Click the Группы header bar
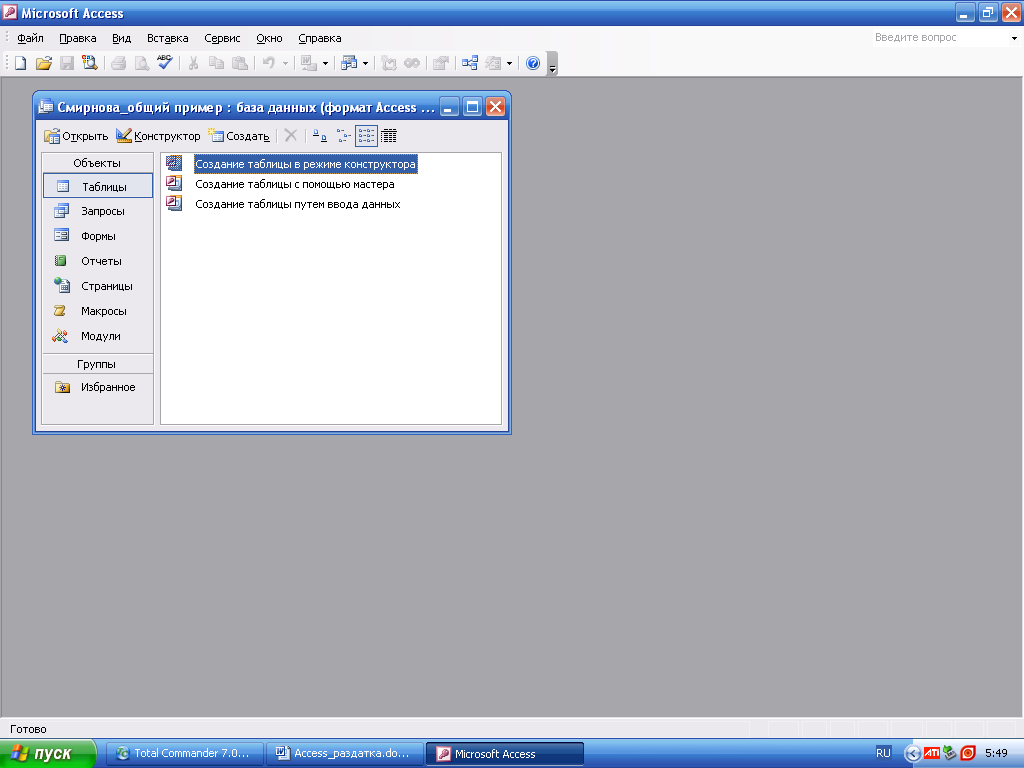The height and width of the screenshot is (768, 1024). 97,364
